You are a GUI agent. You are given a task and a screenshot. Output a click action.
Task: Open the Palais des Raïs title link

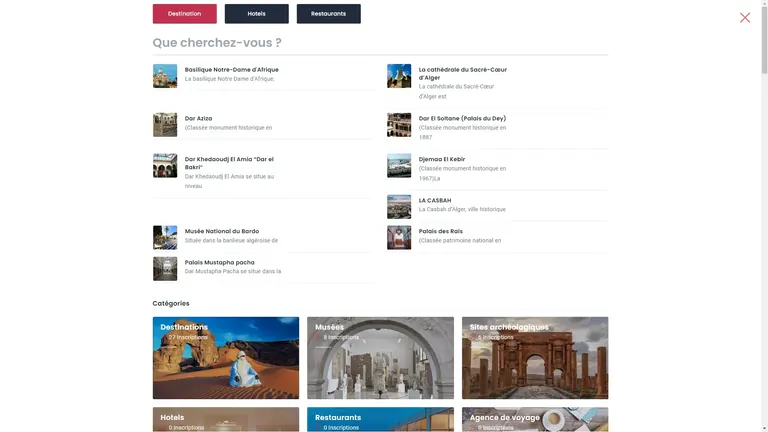(x=441, y=231)
